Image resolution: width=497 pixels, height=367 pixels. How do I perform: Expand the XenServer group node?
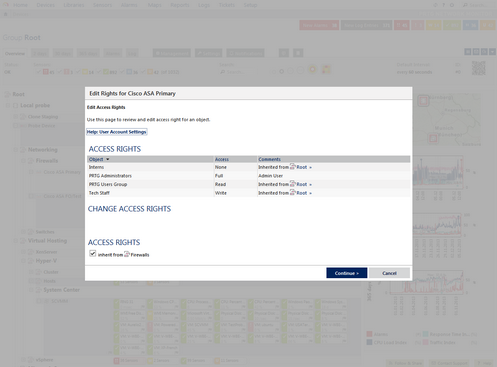click(23, 252)
